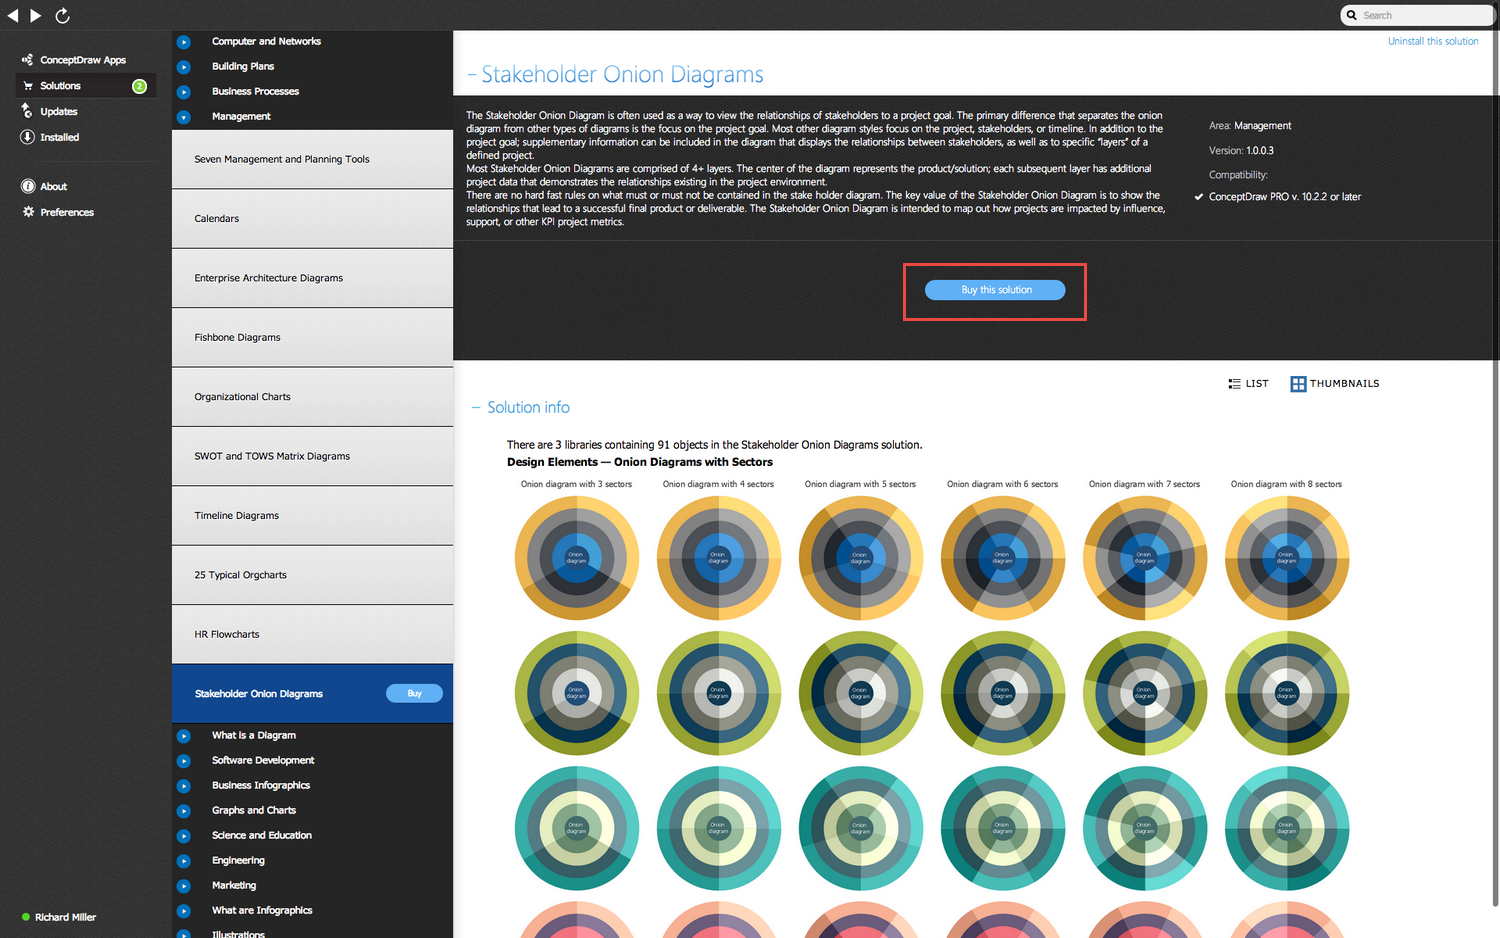Viewport: 1500px width, 938px height.
Task: Select the Stakeholder Onion Diagrams solution
Action: click(x=312, y=693)
